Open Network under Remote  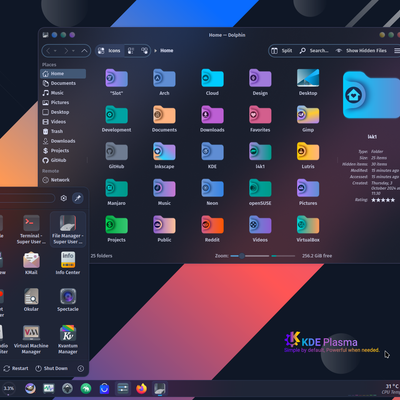point(63,180)
